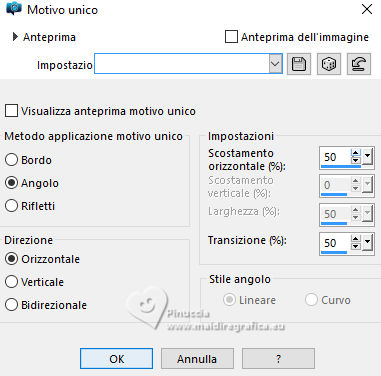Open Transizione slider popup arrow
The image size is (381, 376).
pos(367,242)
